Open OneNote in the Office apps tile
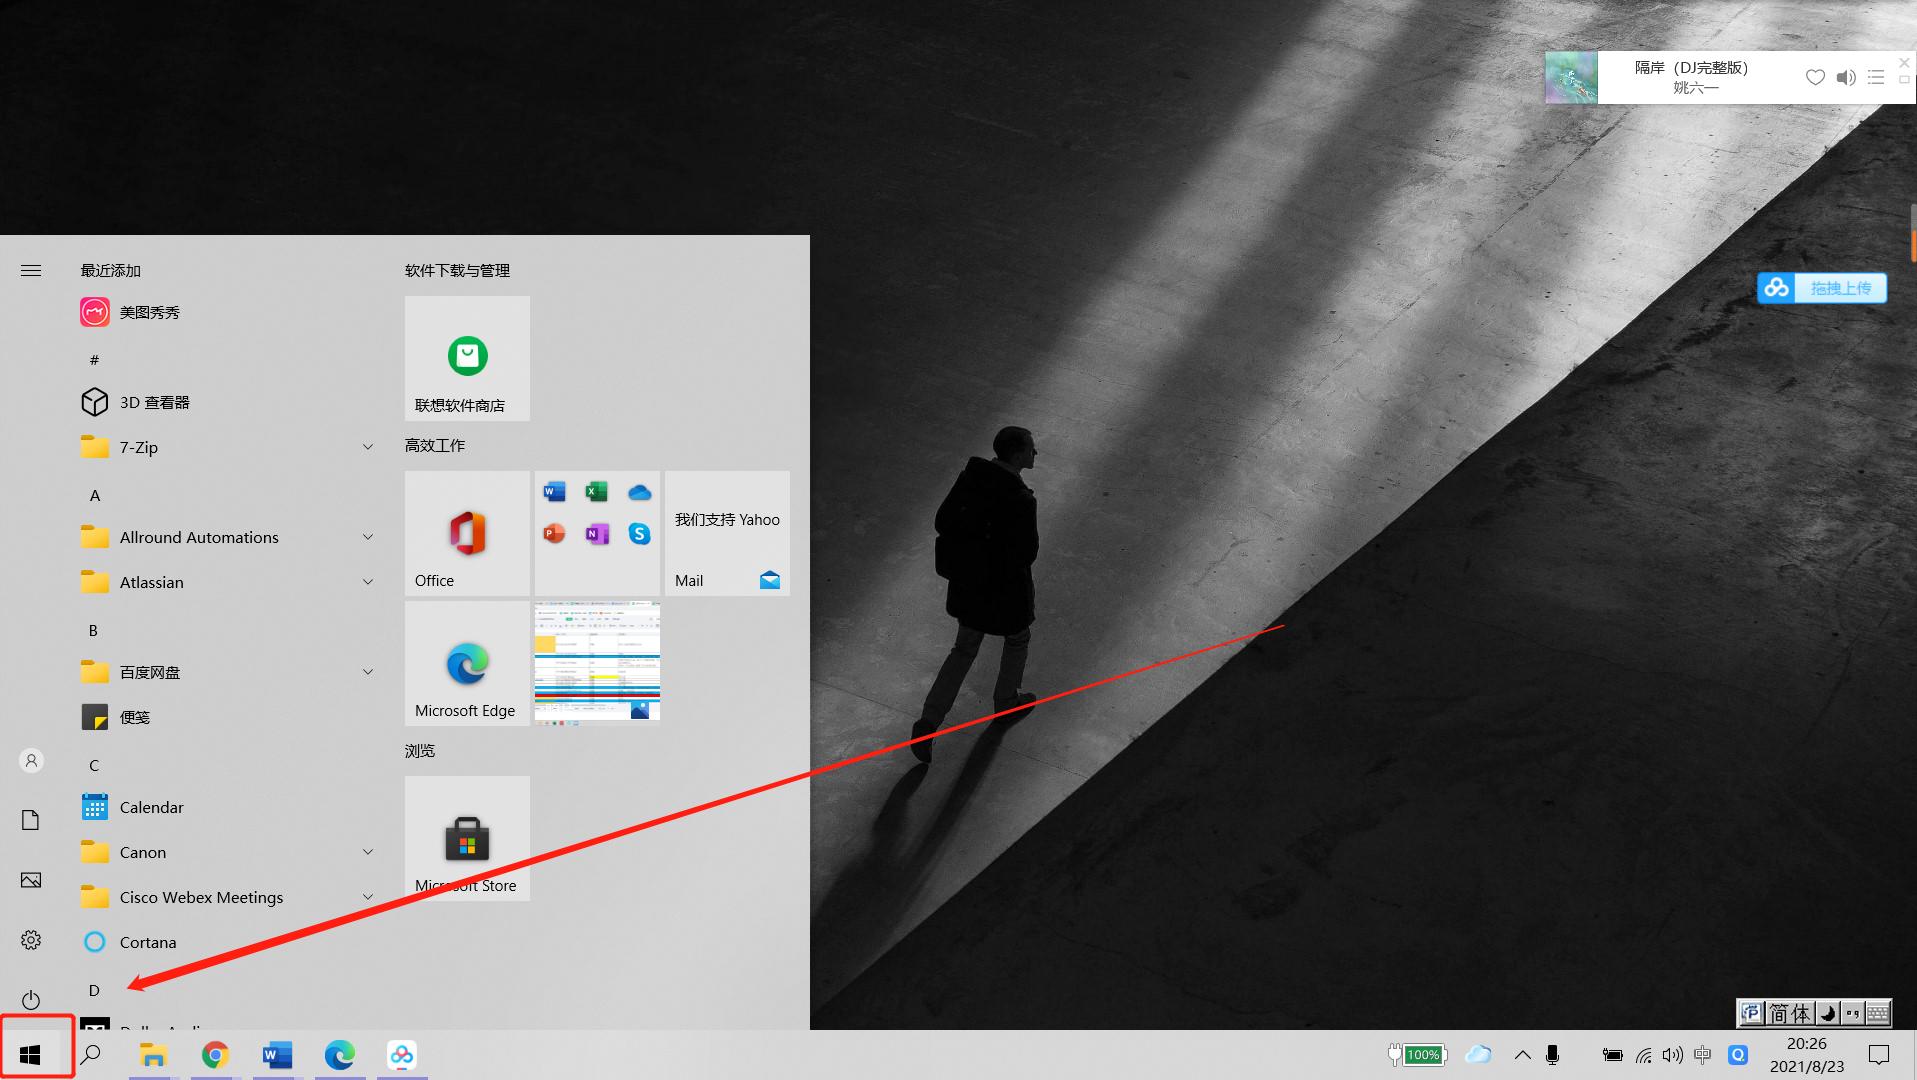 pyautogui.click(x=597, y=534)
